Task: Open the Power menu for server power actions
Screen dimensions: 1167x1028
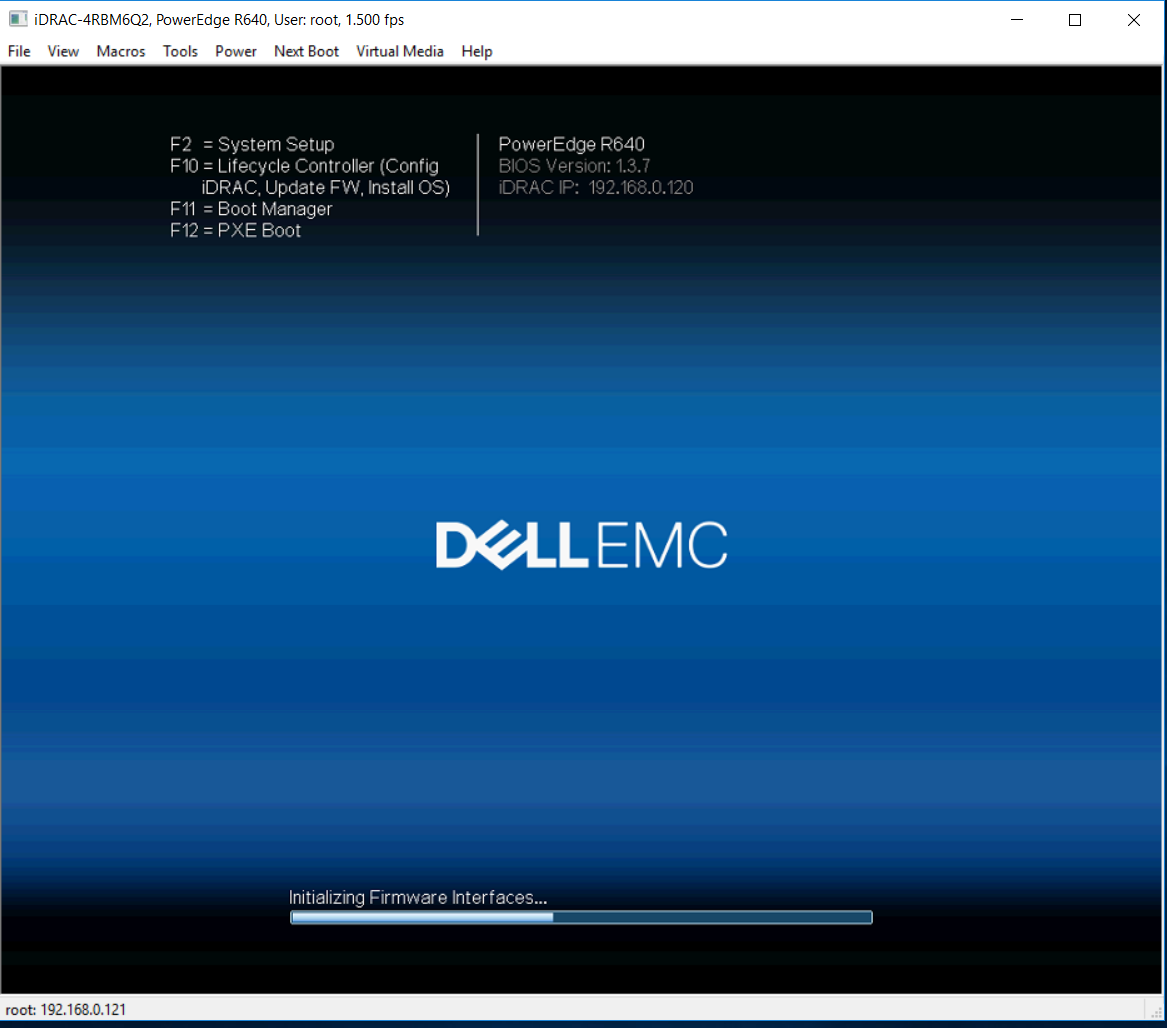Action: (x=236, y=51)
